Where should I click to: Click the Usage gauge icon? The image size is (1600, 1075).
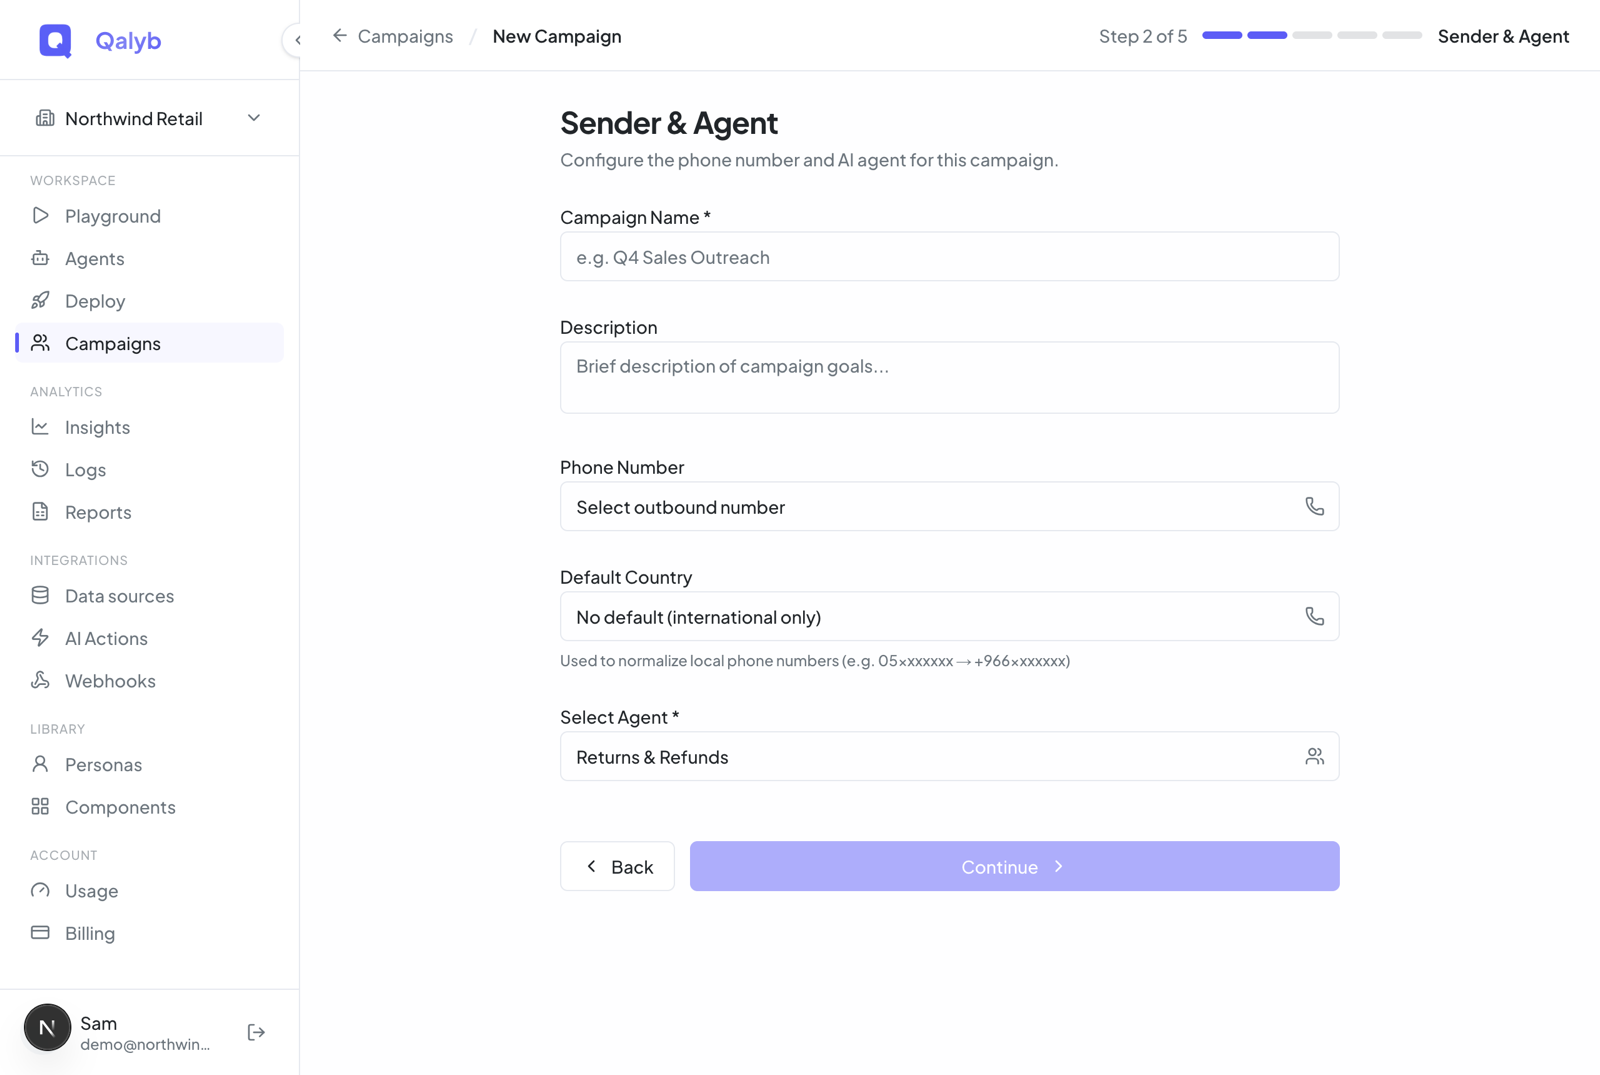pos(40,891)
